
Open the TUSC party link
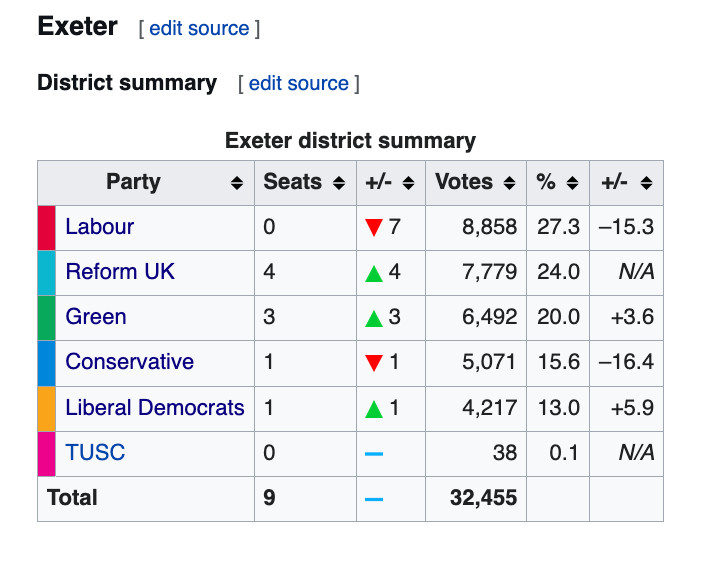tap(95, 453)
